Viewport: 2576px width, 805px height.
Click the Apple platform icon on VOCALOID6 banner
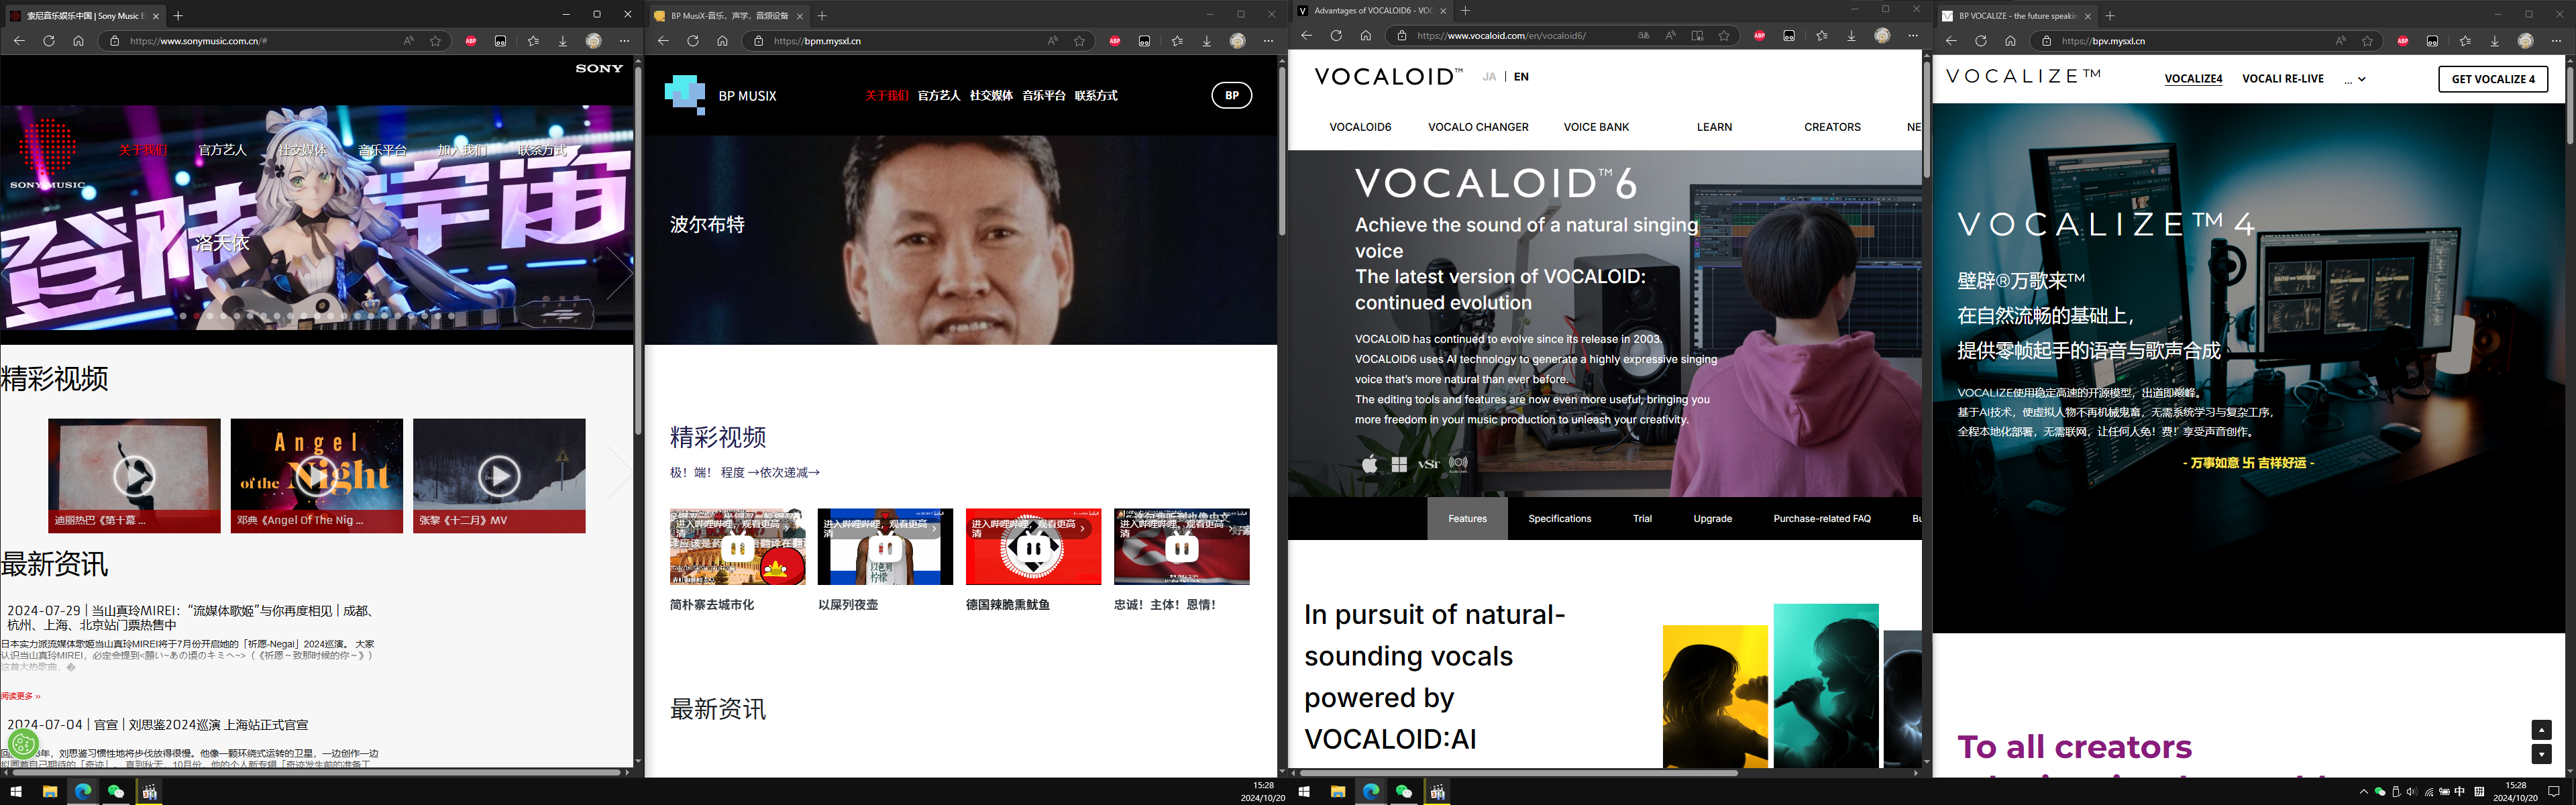[x=1370, y=464]
